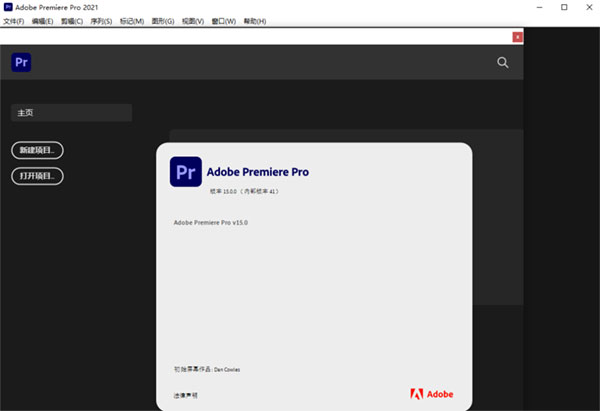
Task: Click the search magnifier icon
Action: click(502, 62)
